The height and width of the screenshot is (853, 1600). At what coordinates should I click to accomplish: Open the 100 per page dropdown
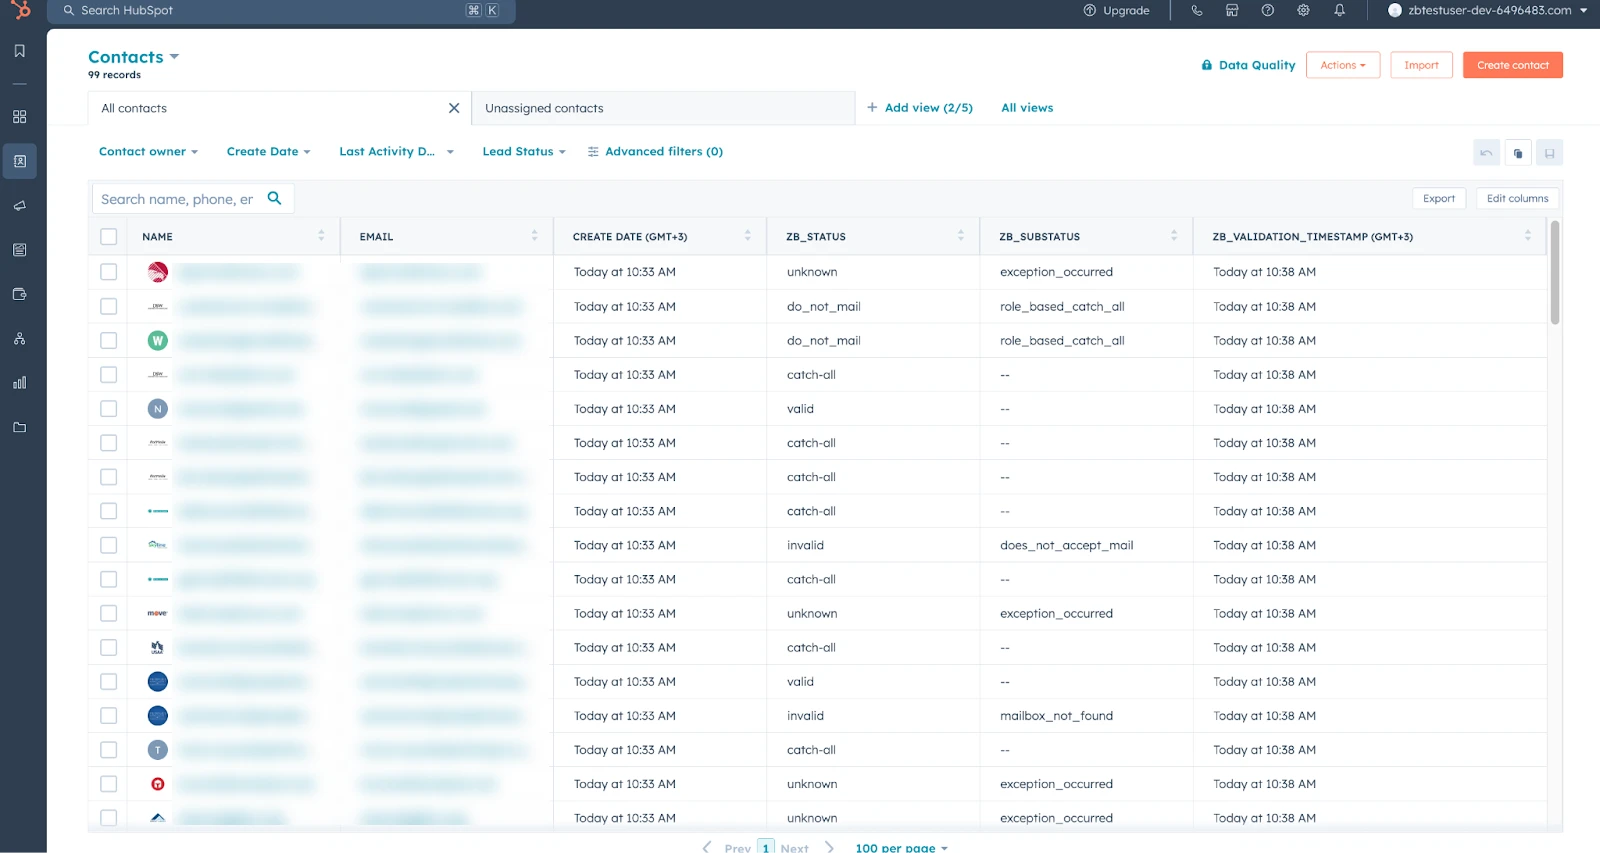[x=901, y=847]
